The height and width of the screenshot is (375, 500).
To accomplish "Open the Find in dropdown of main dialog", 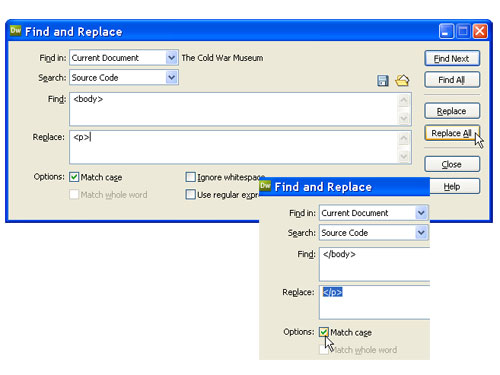I will tap(171, 58).
